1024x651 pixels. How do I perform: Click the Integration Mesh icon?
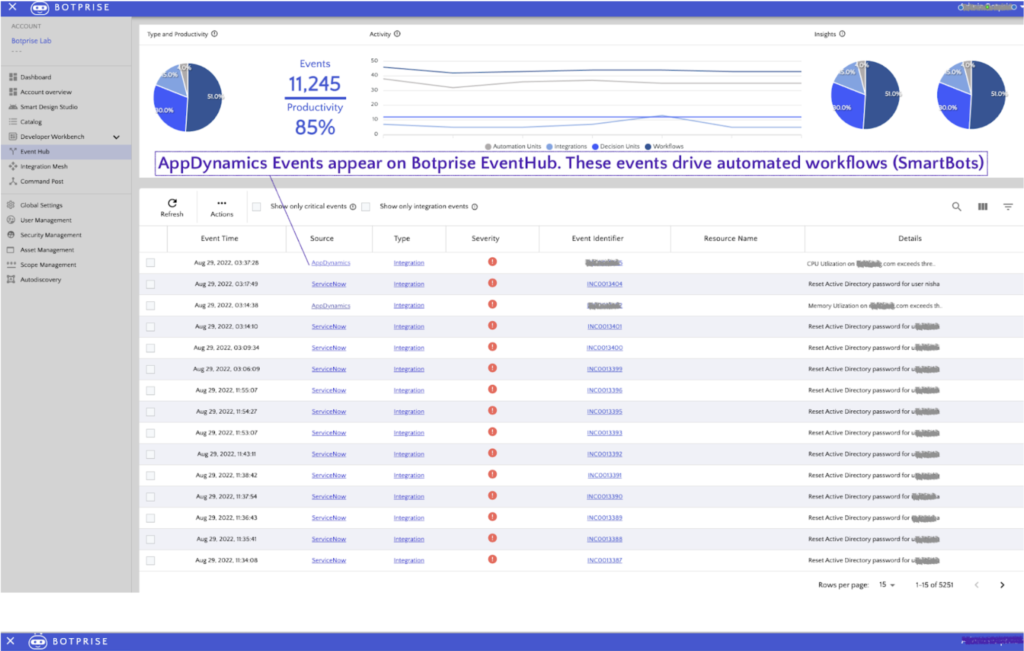[13, 167]
